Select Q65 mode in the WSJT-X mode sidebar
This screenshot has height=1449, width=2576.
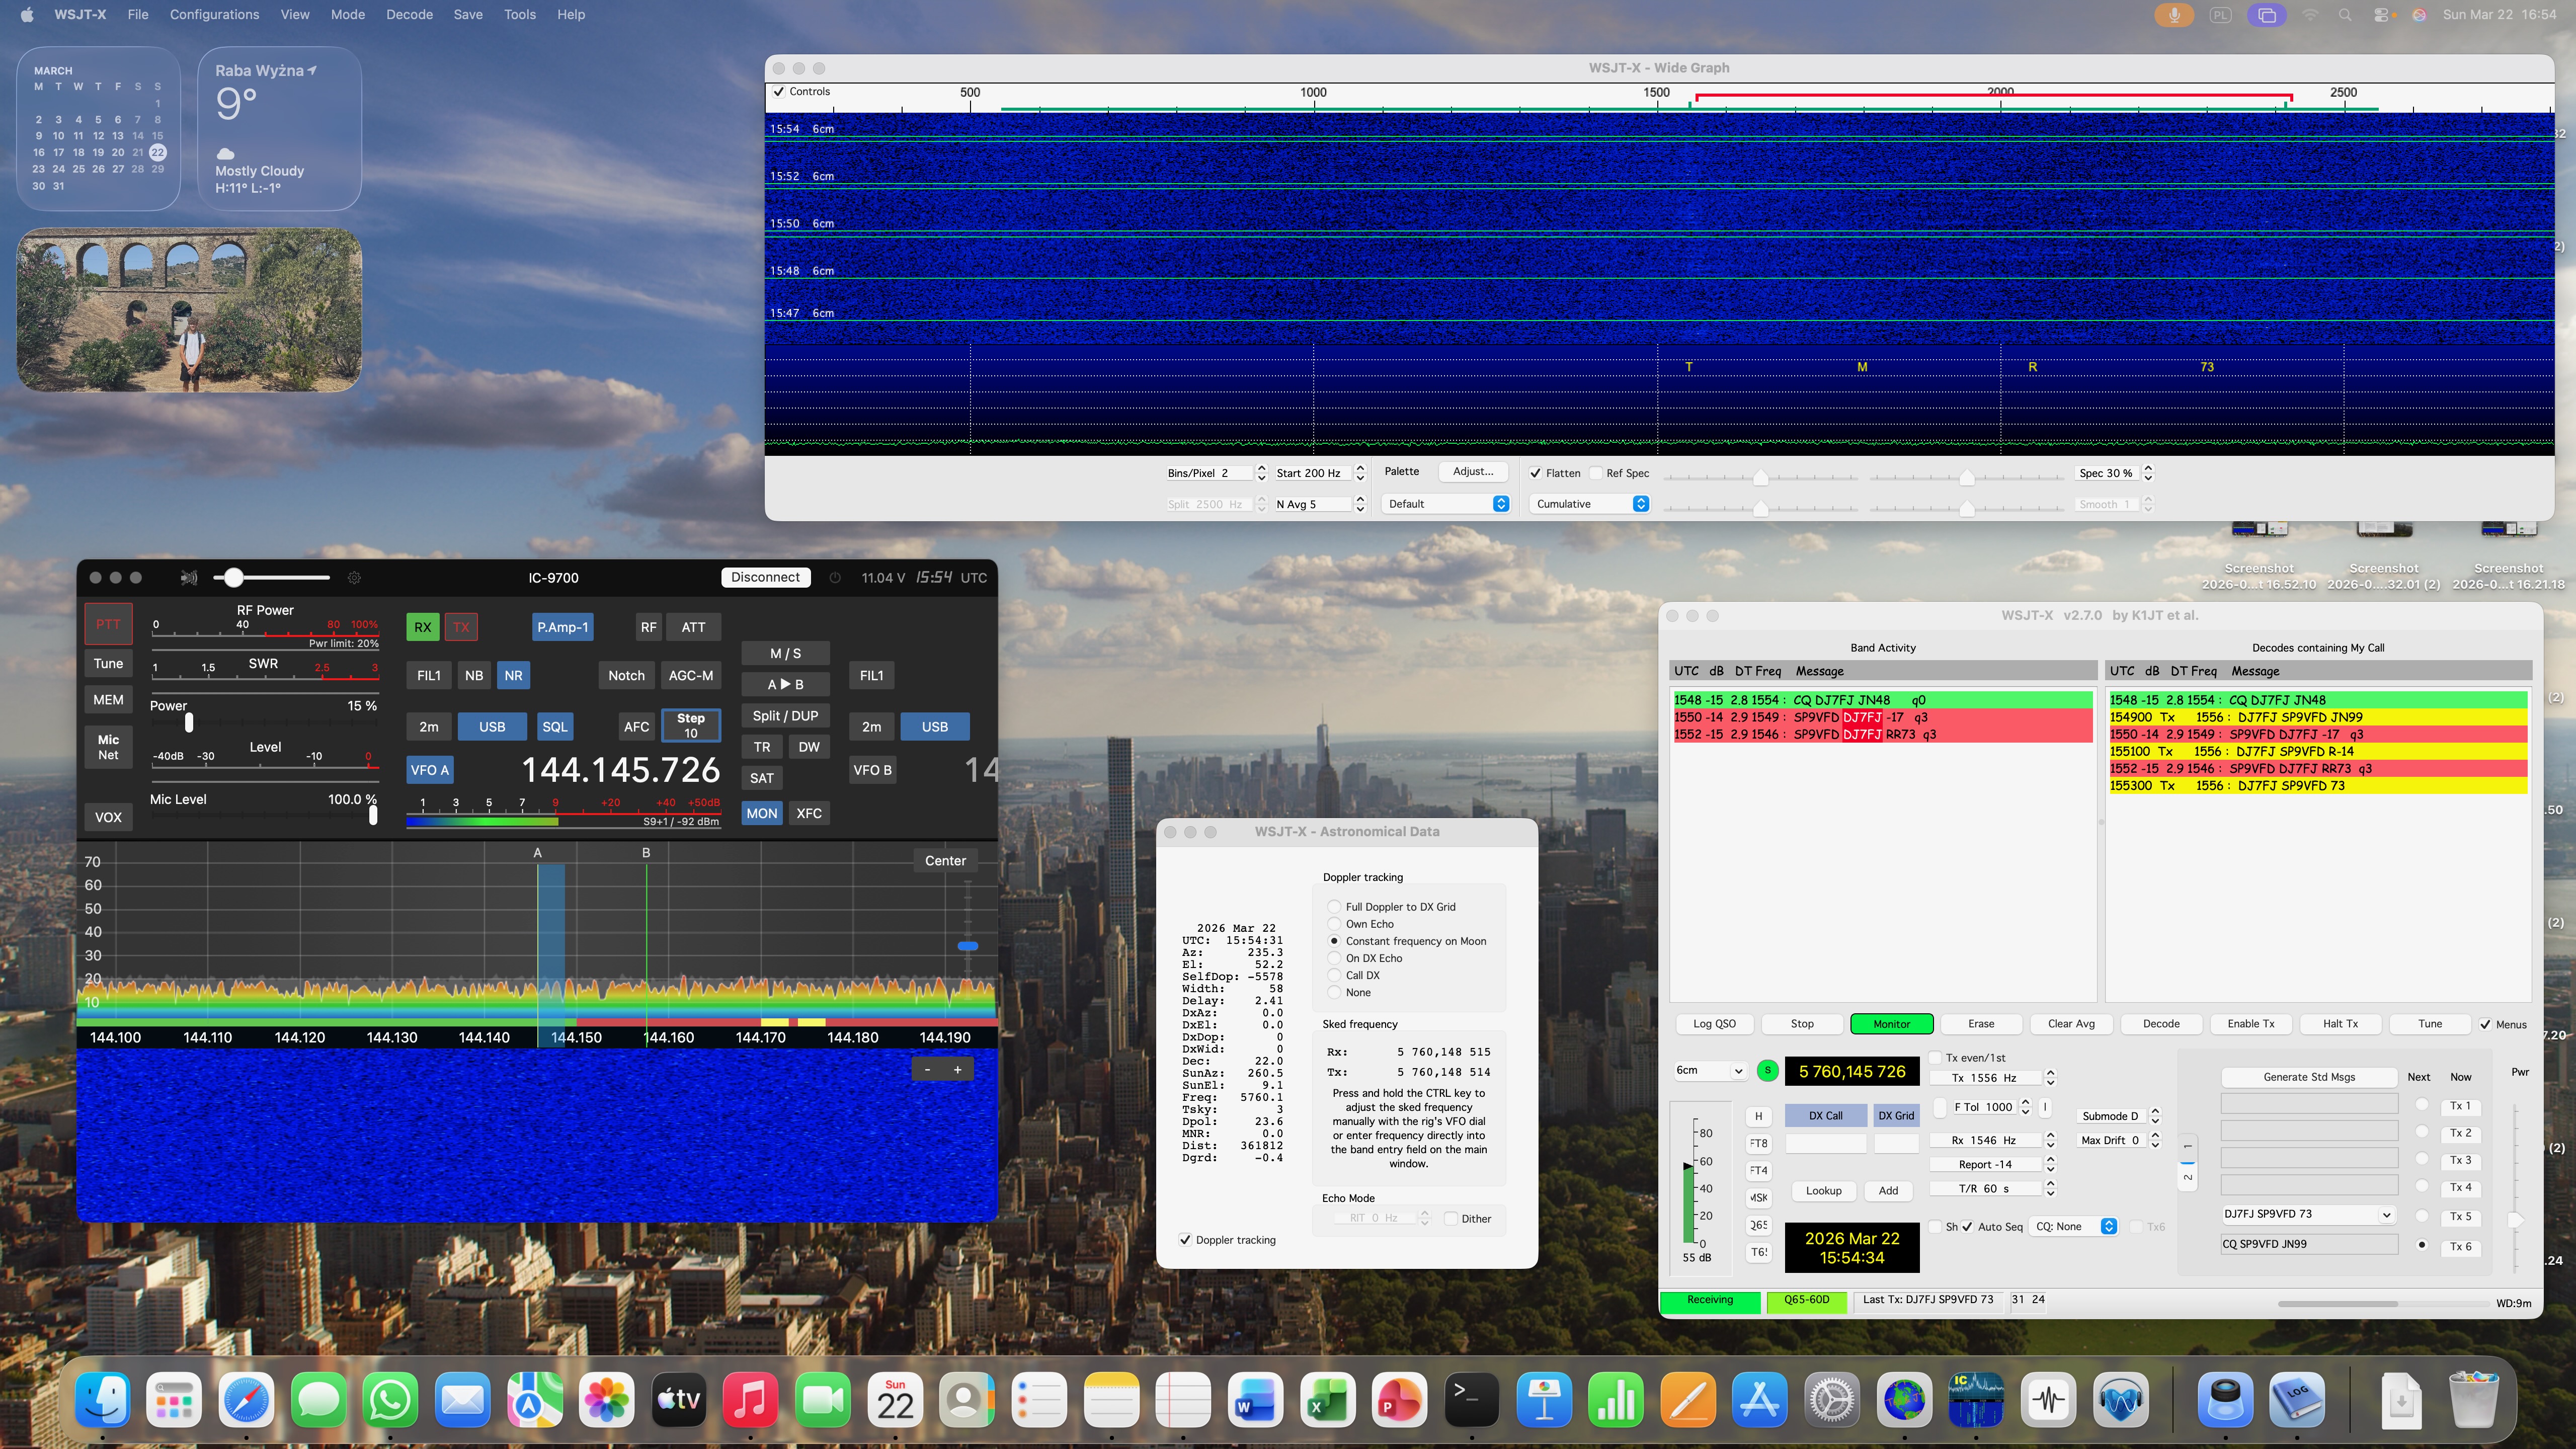point(1758,1224)
